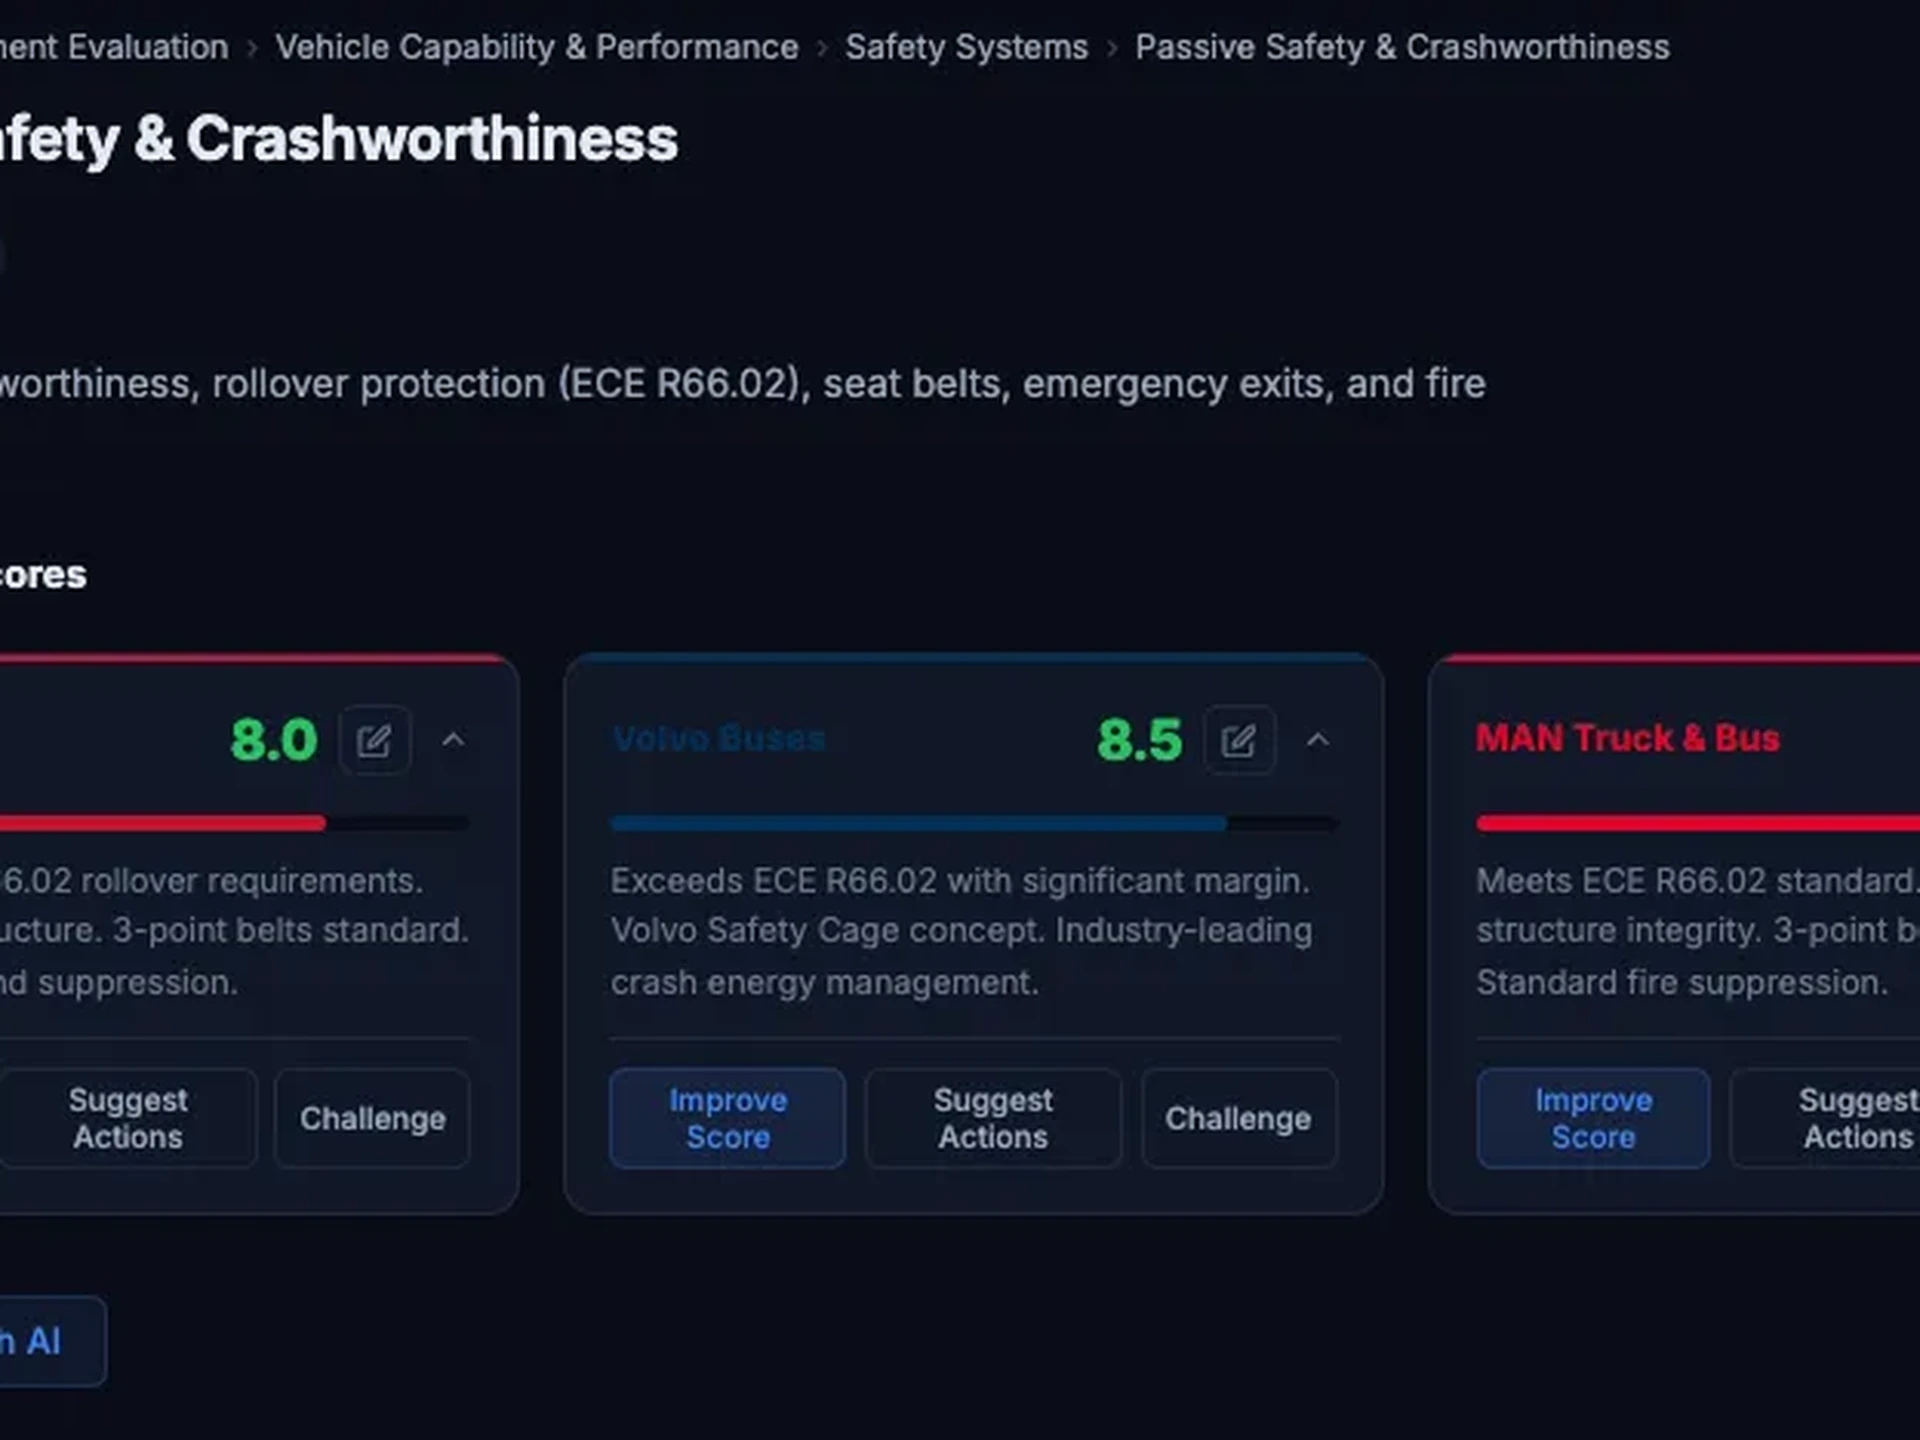Edit Volvo Buses 8.5 score
This screenshot has width=1920, height=1440.
tap(1239, 741)
